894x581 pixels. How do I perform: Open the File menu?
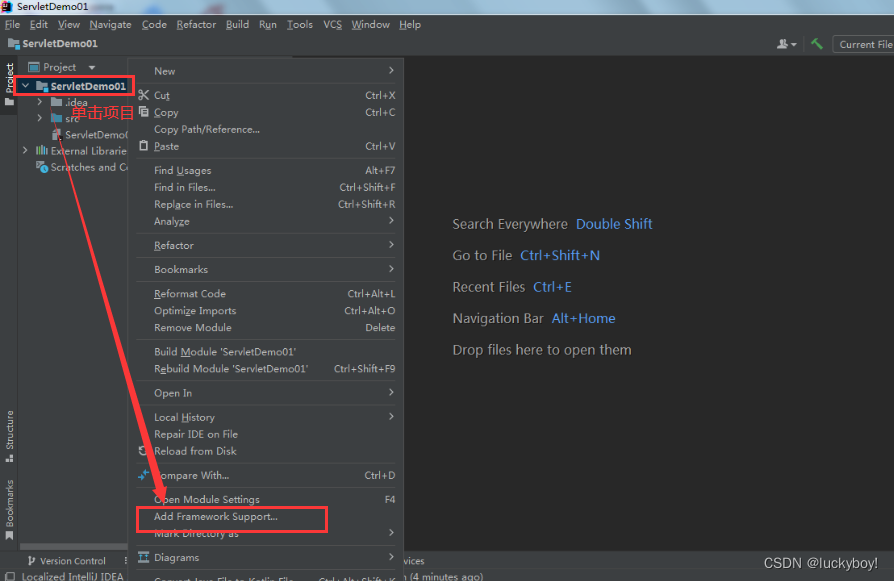(x=12, y=25)
